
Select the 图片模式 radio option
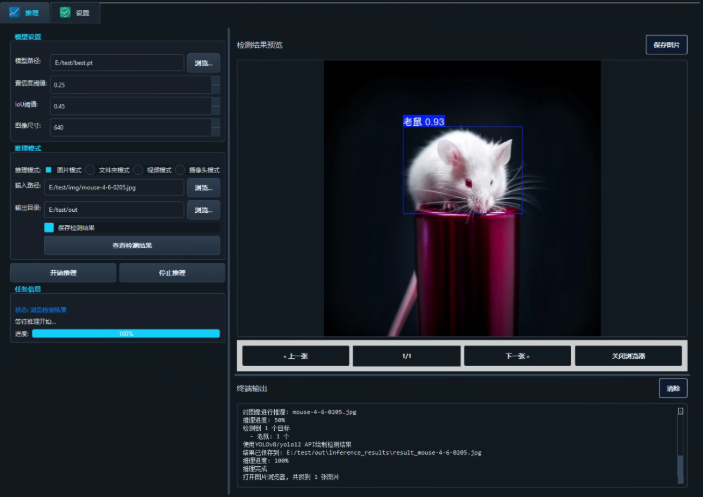click(x=48, y=170)
